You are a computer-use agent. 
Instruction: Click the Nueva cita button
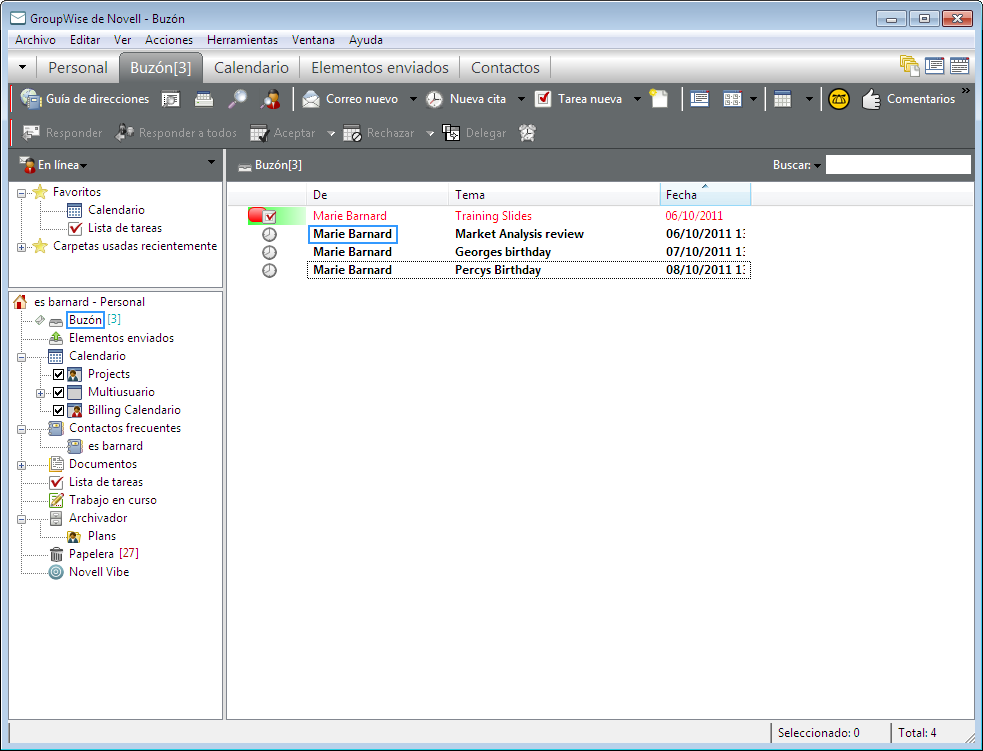click(466, 99)
